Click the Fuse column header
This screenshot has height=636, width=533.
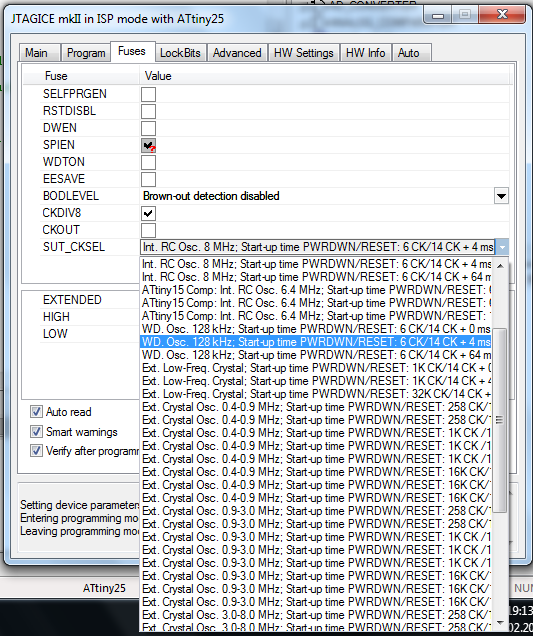81,76
